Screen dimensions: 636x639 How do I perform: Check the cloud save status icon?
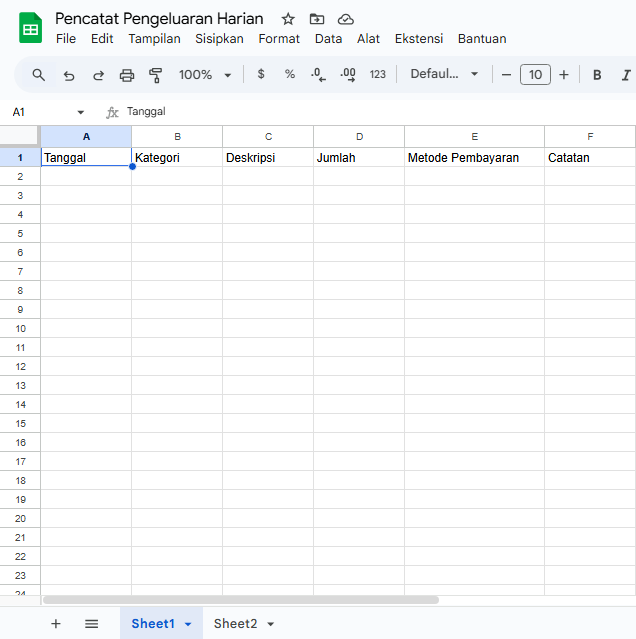point(346,19)
